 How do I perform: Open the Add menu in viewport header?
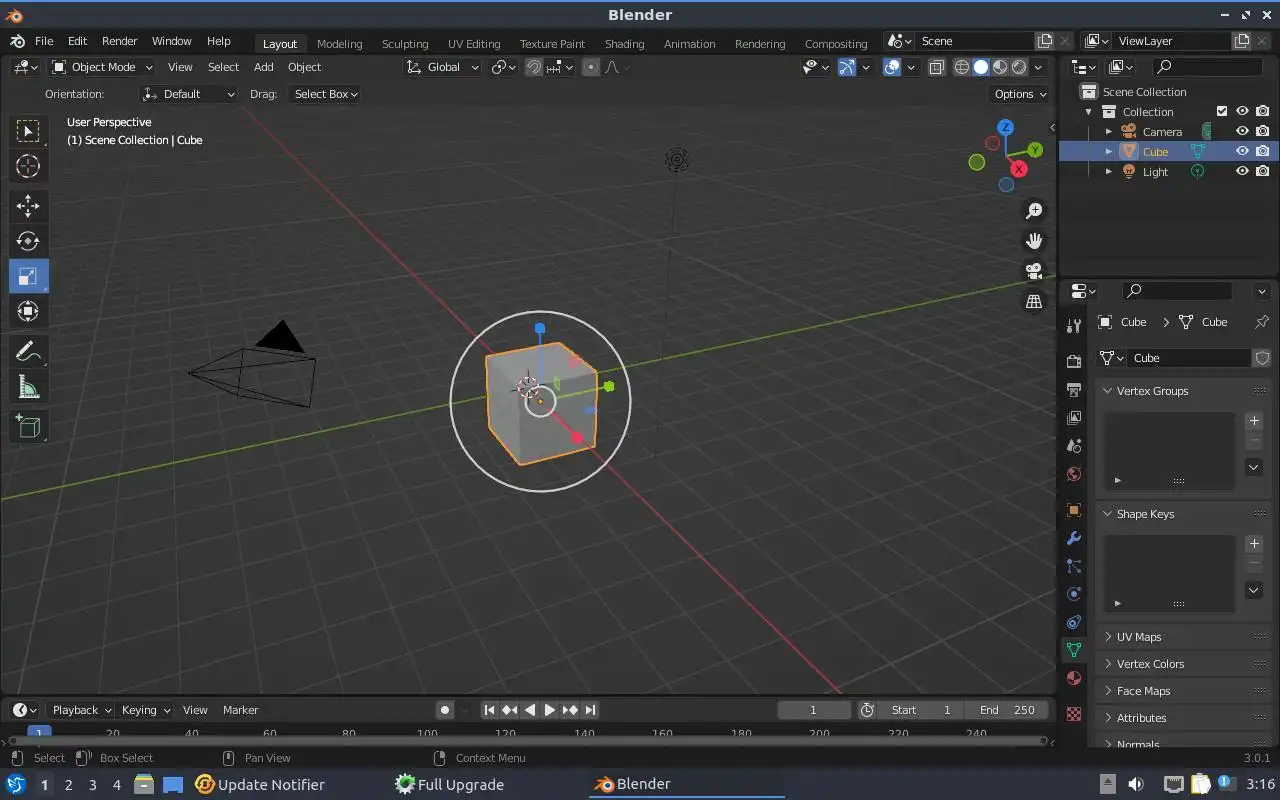(x=263, y=67)
